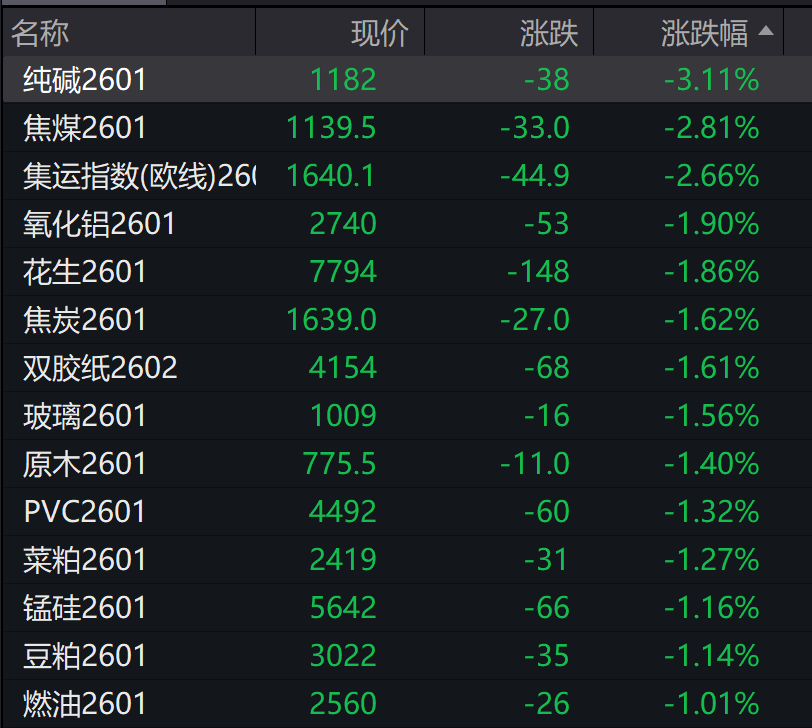Screen dimensions: 812x728
Task: Sort by the 现价 column header
Action: pyautogui.click(x=380, y=33)
